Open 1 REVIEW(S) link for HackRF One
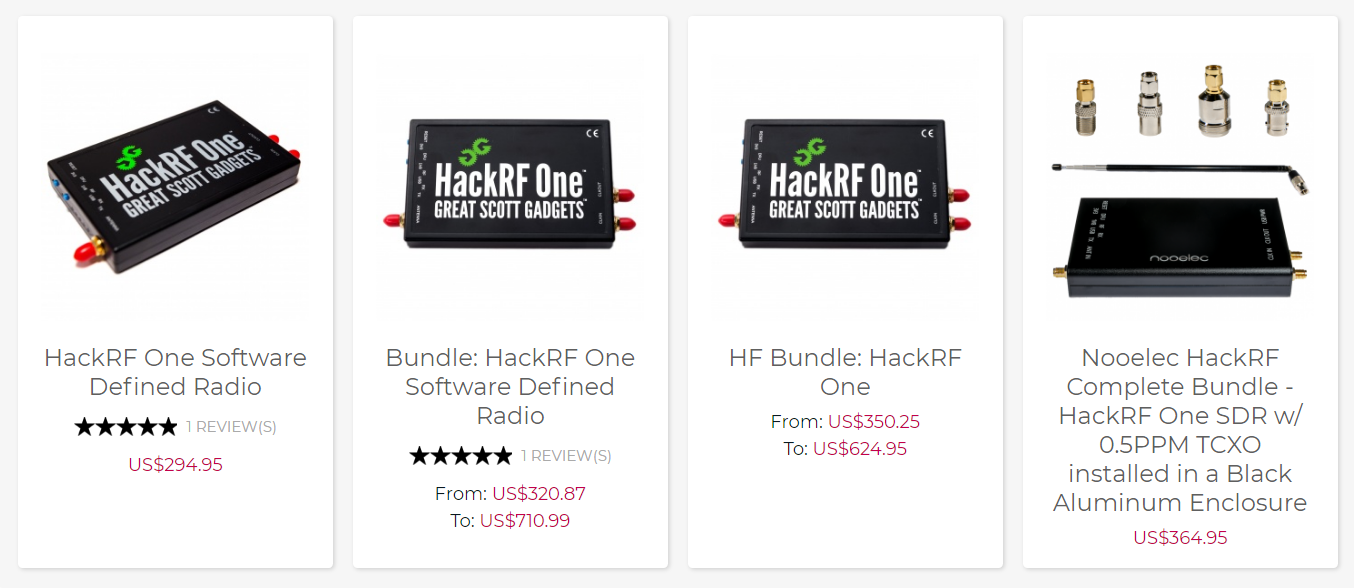The height and width of the screenshot is (588, 1354). pyautogui.click(x=231, y=427)
